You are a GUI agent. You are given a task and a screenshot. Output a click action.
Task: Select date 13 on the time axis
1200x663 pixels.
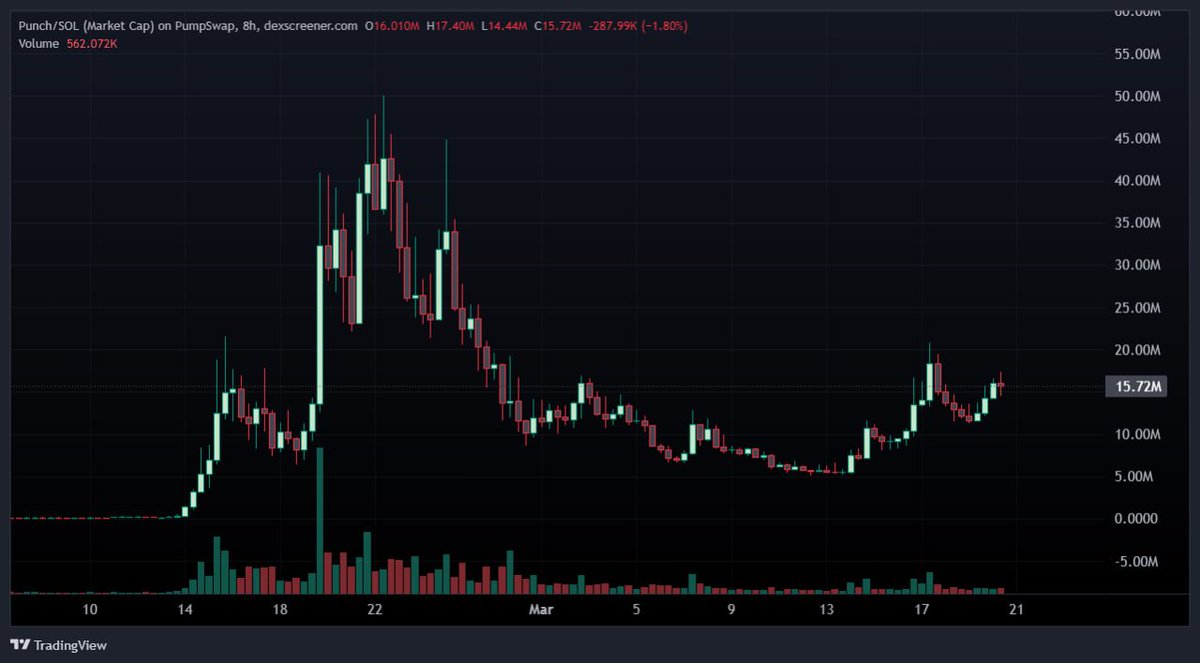826,610
